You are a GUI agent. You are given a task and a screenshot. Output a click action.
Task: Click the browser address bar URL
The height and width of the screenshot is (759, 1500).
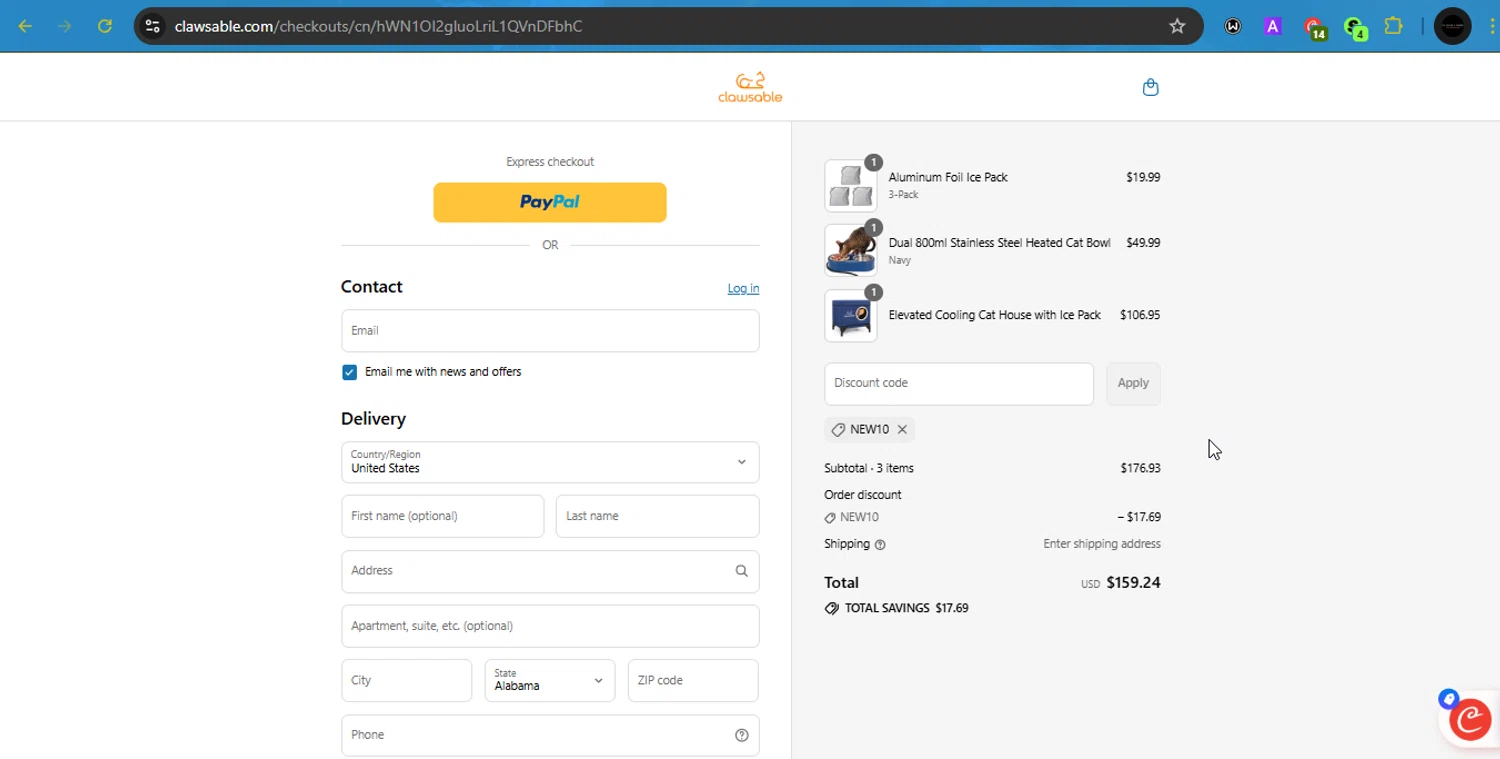click(378, 26)
